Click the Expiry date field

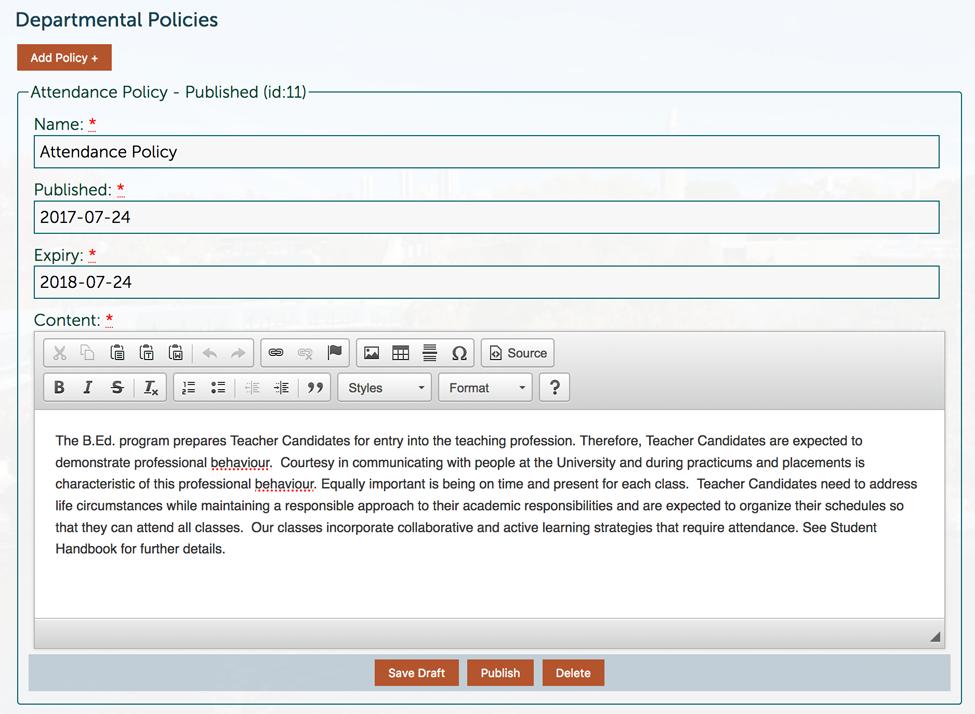487,282
